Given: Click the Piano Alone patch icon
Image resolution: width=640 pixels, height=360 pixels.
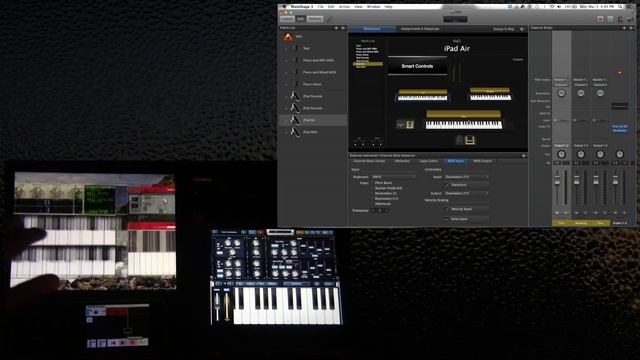Looking at the screenshot, I should pyautogui.click(x=296, y=84).
